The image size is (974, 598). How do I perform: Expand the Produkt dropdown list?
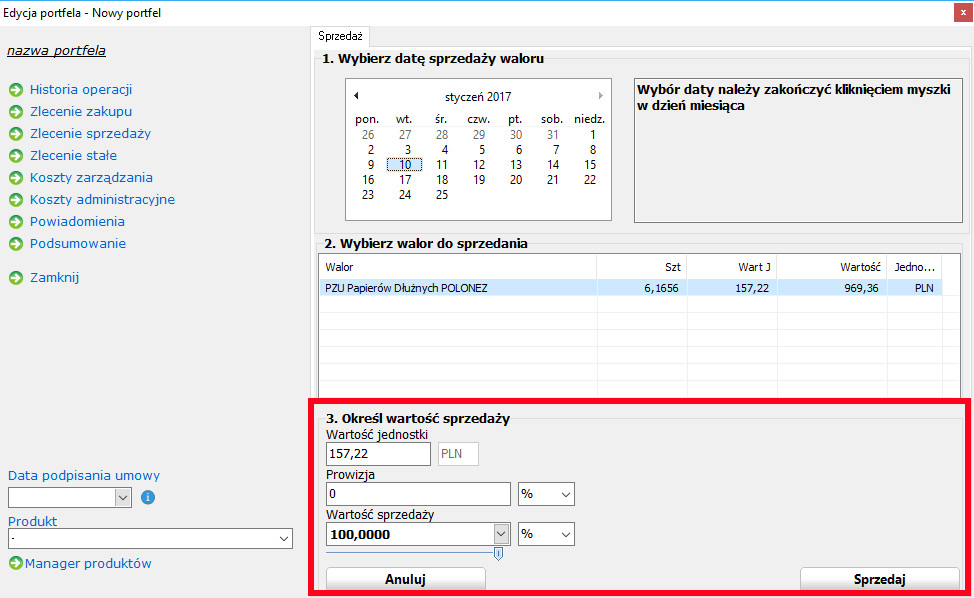[x=283, y=539]
